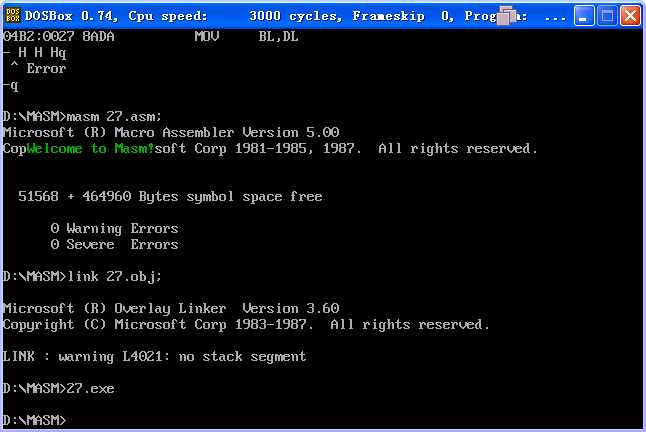This screenshot has height=432, width=646.
Task: Click the 'masm 27.asm;' command line
Action: coord(82,117)
